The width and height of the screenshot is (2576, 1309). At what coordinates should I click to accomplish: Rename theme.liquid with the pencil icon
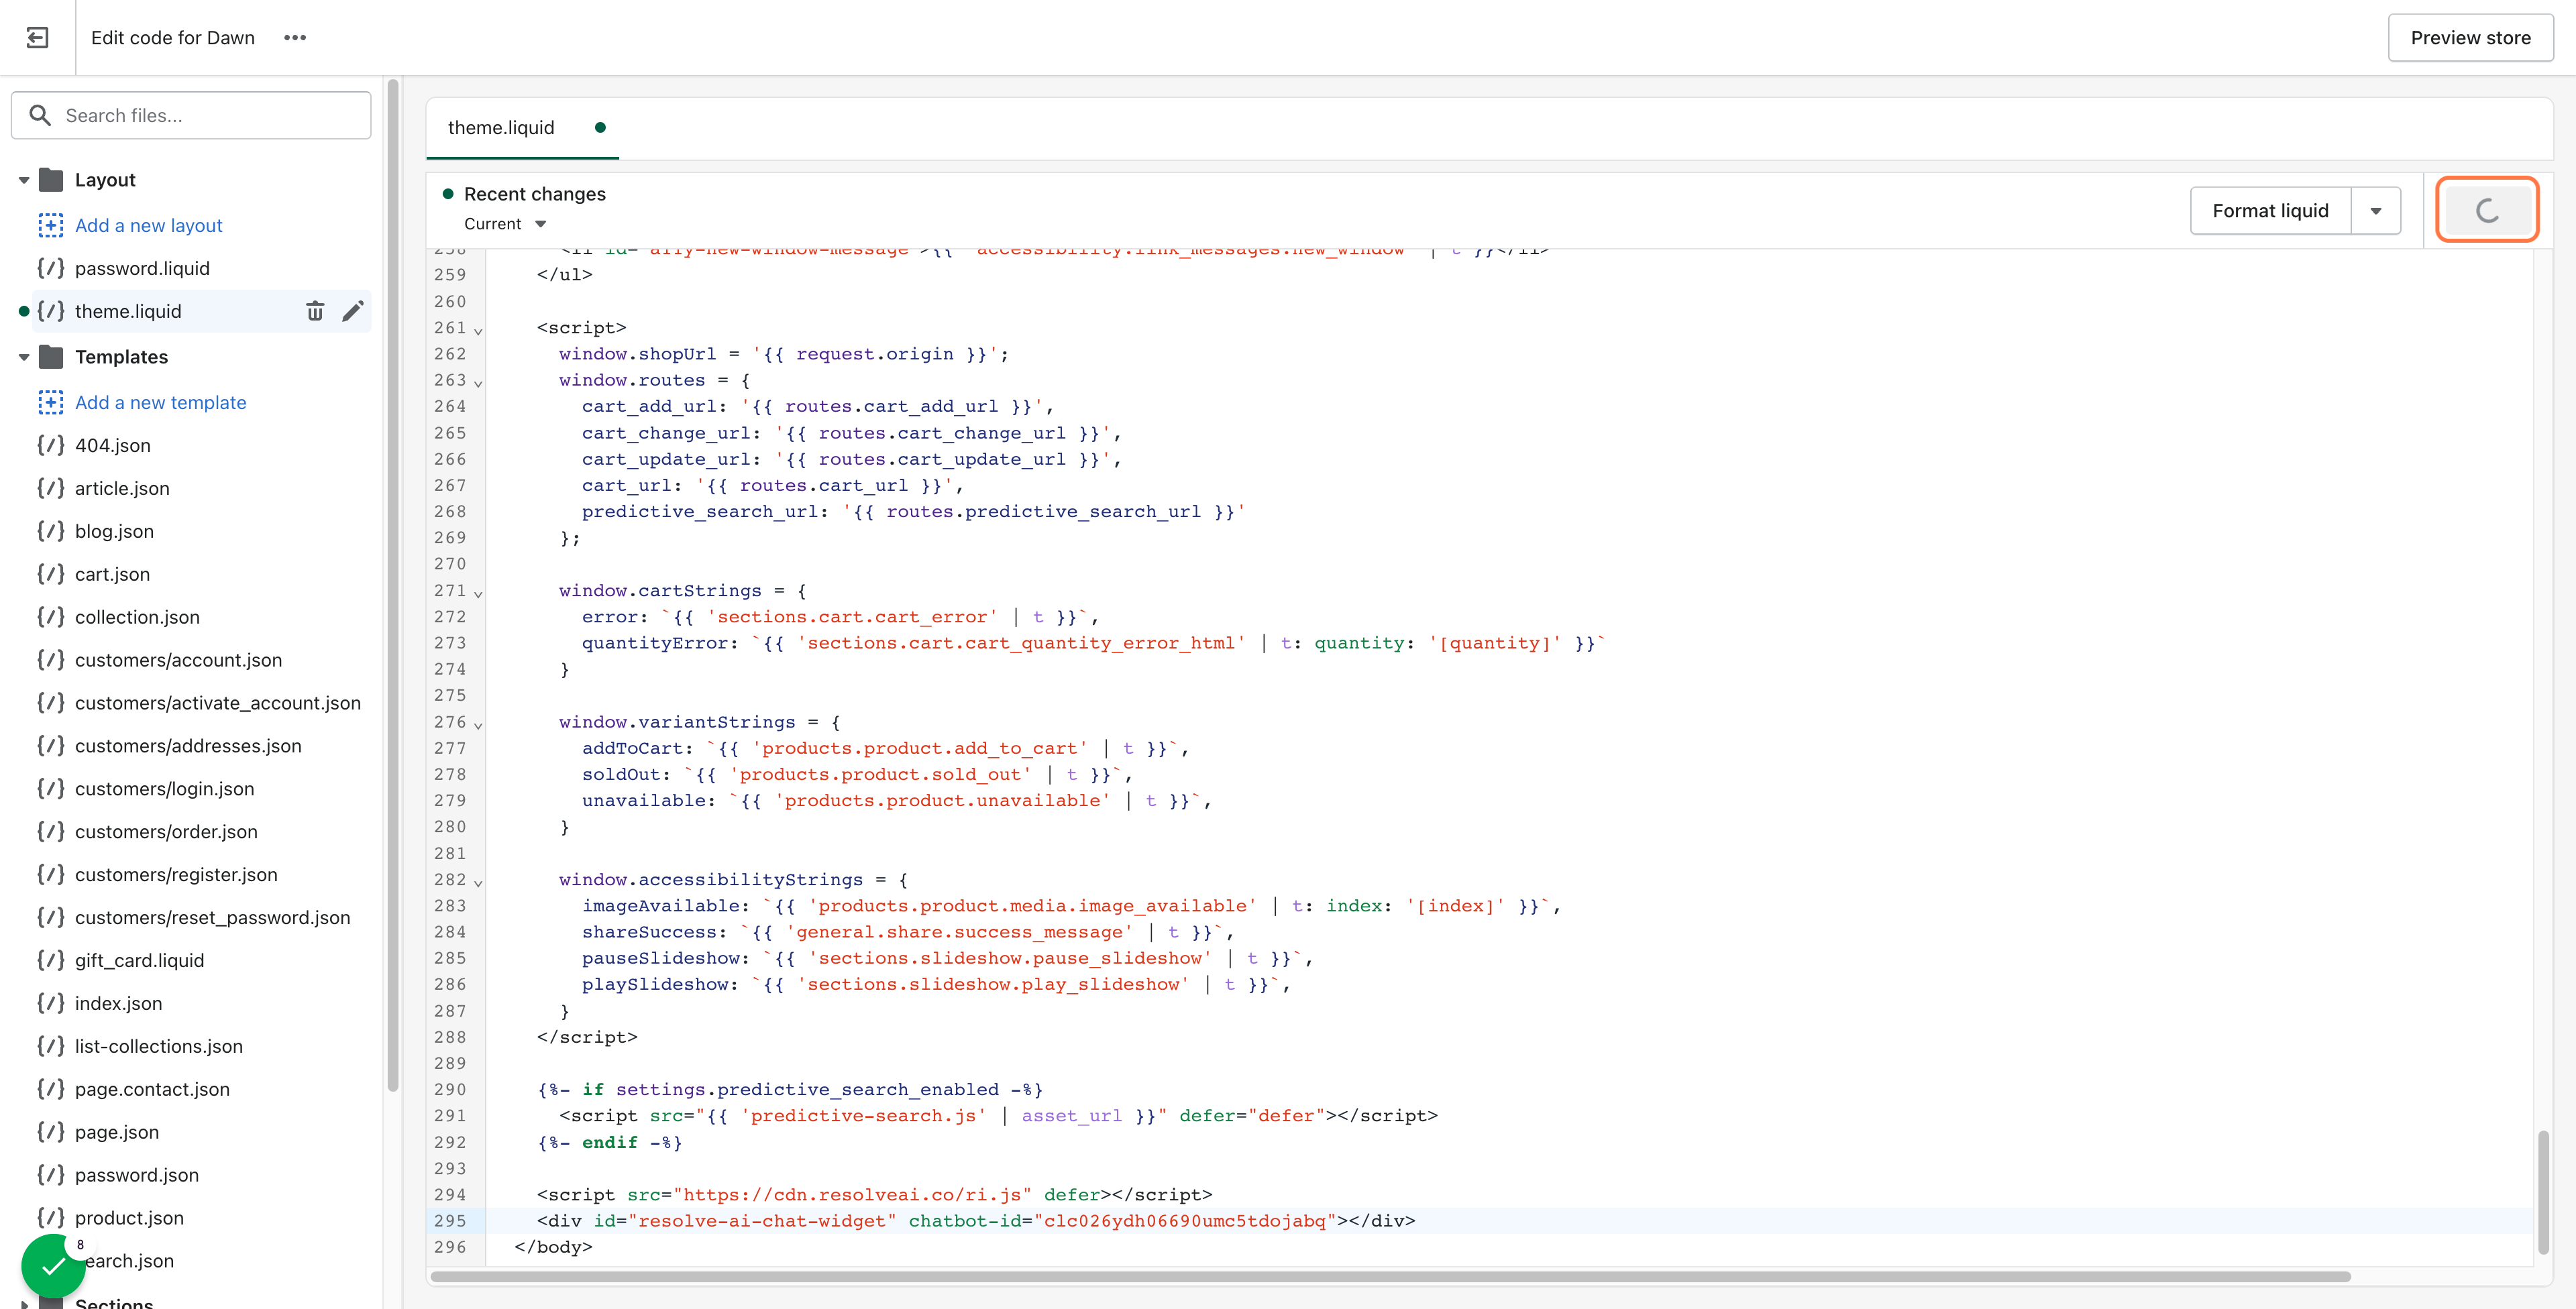352,311
